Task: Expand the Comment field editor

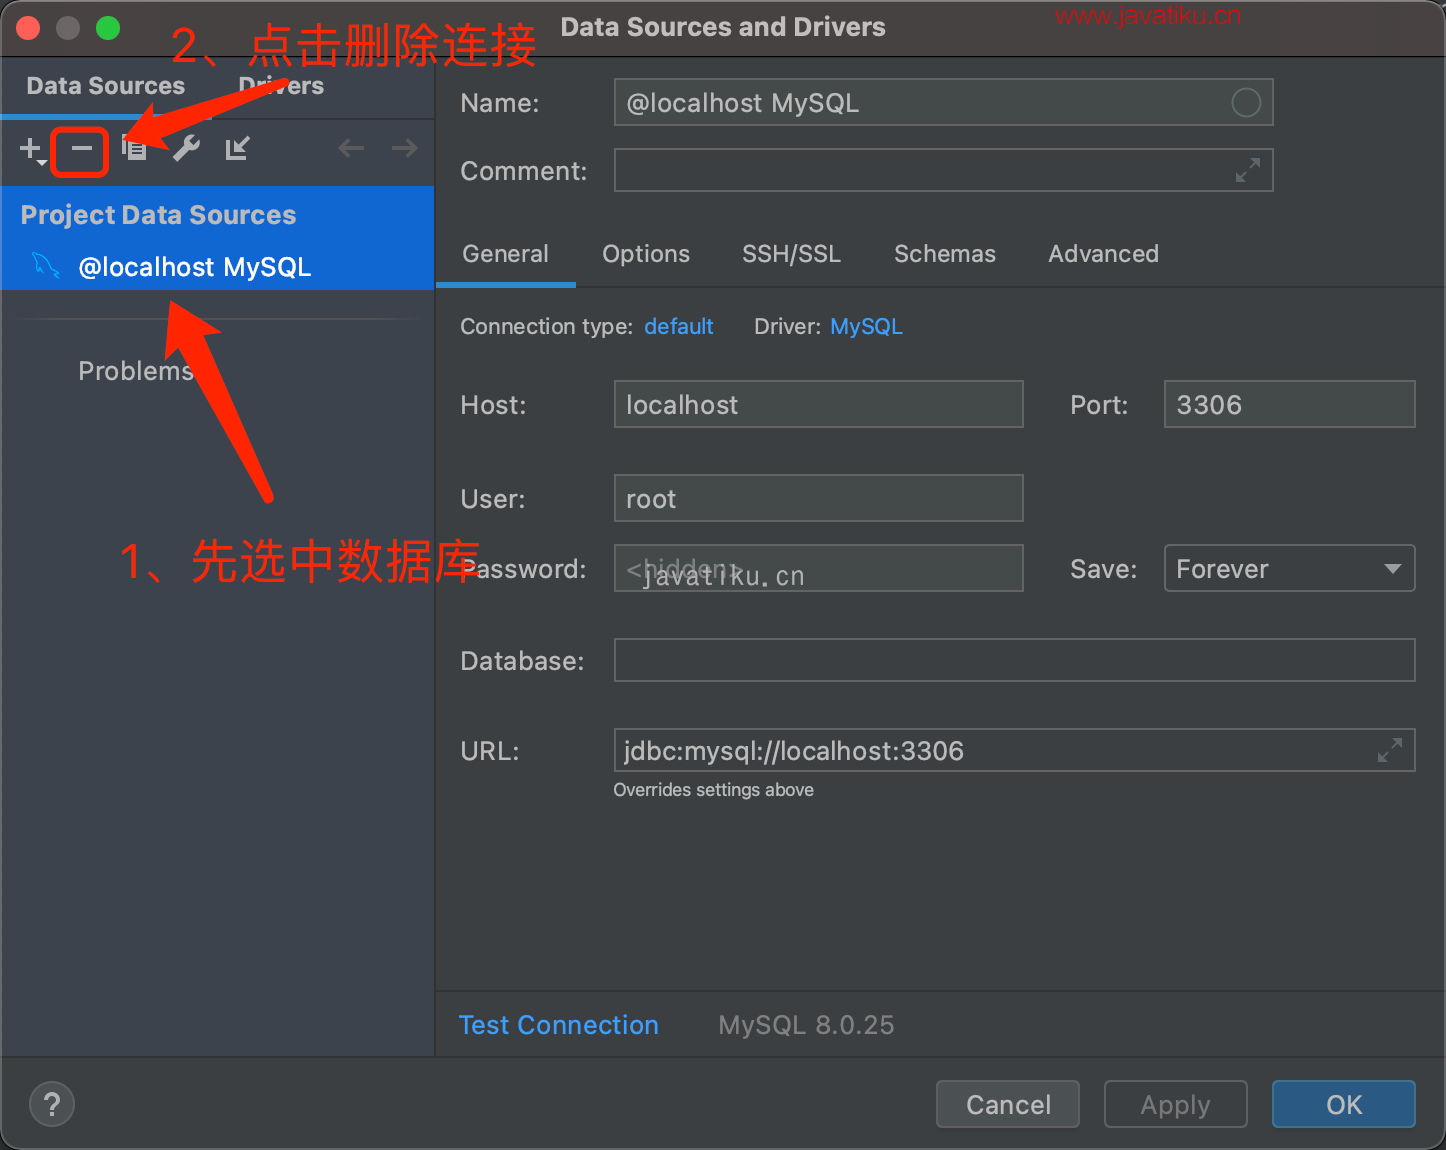Action: click(x=1247, y=170)
